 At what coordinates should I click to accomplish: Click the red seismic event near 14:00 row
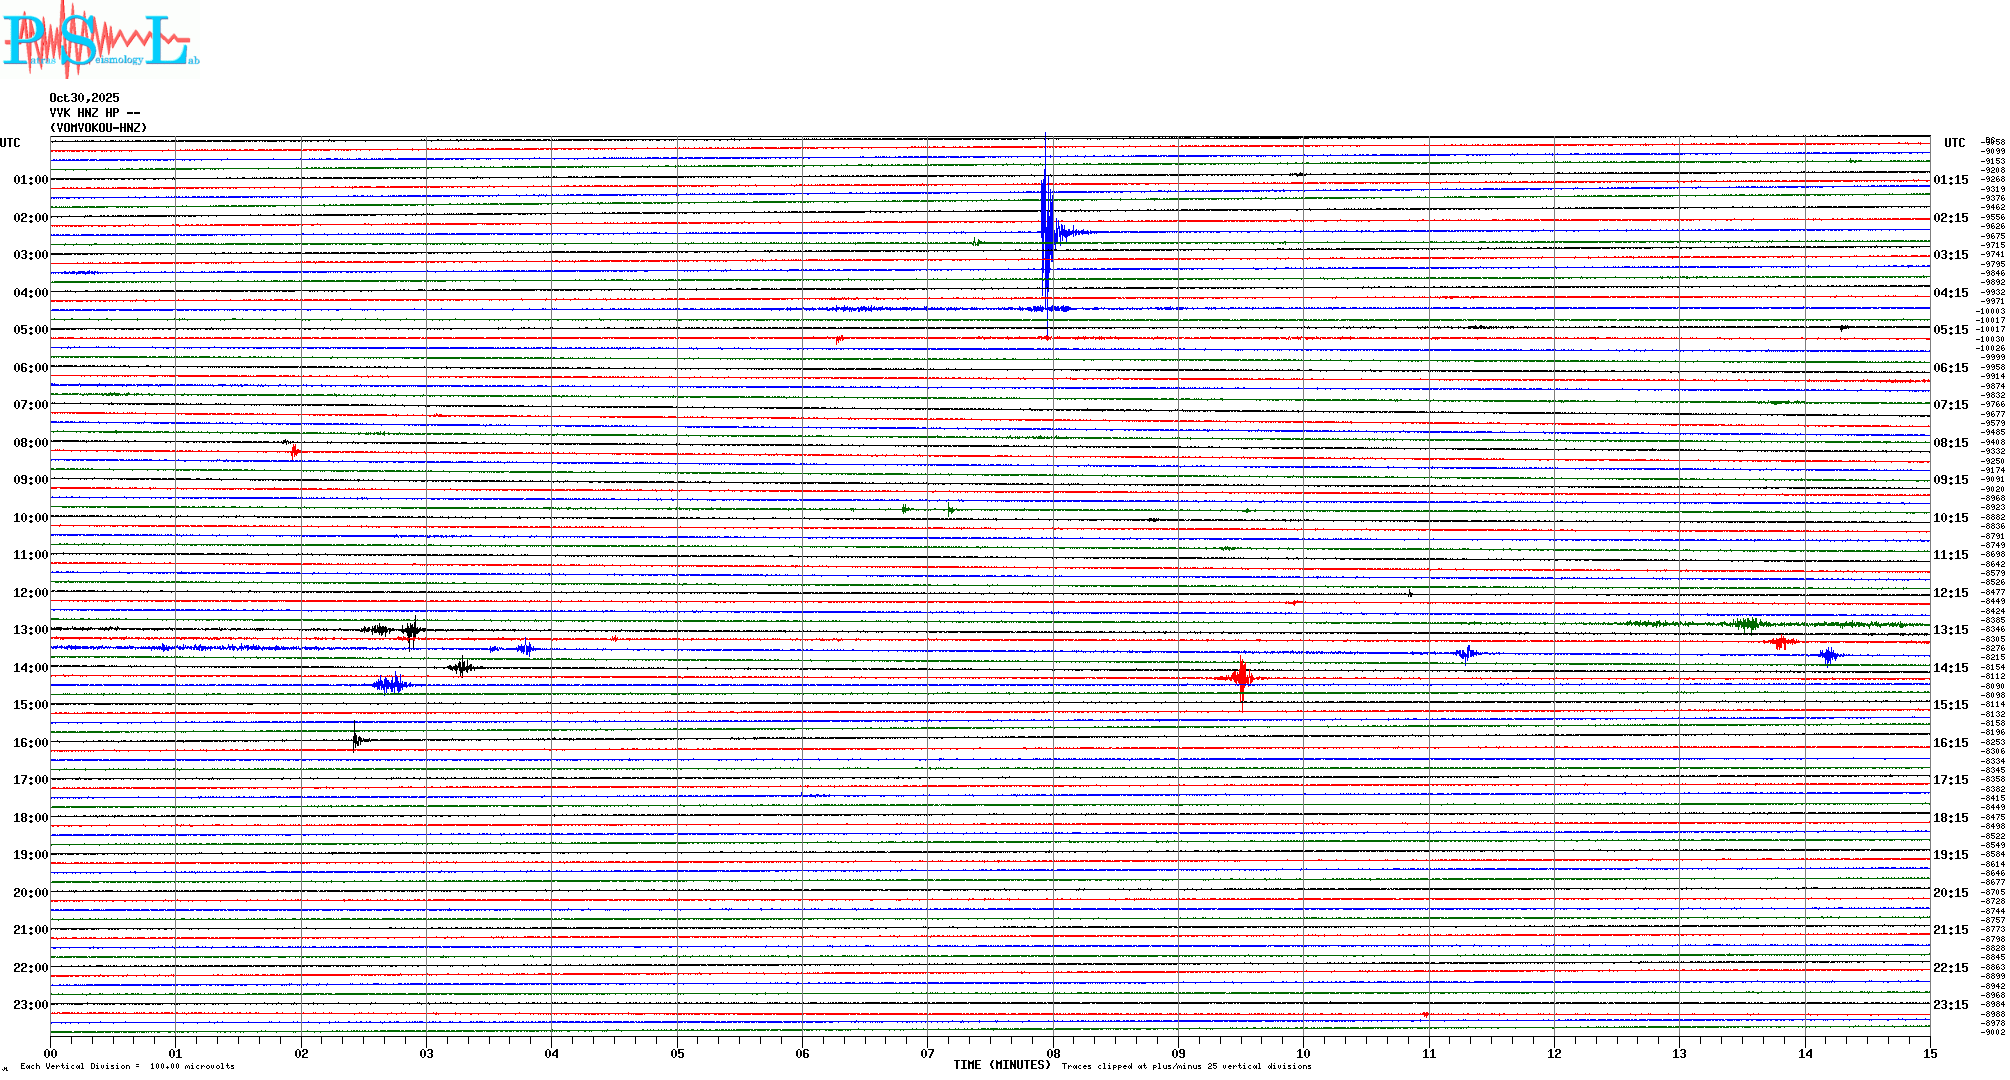coord(1241,678)
